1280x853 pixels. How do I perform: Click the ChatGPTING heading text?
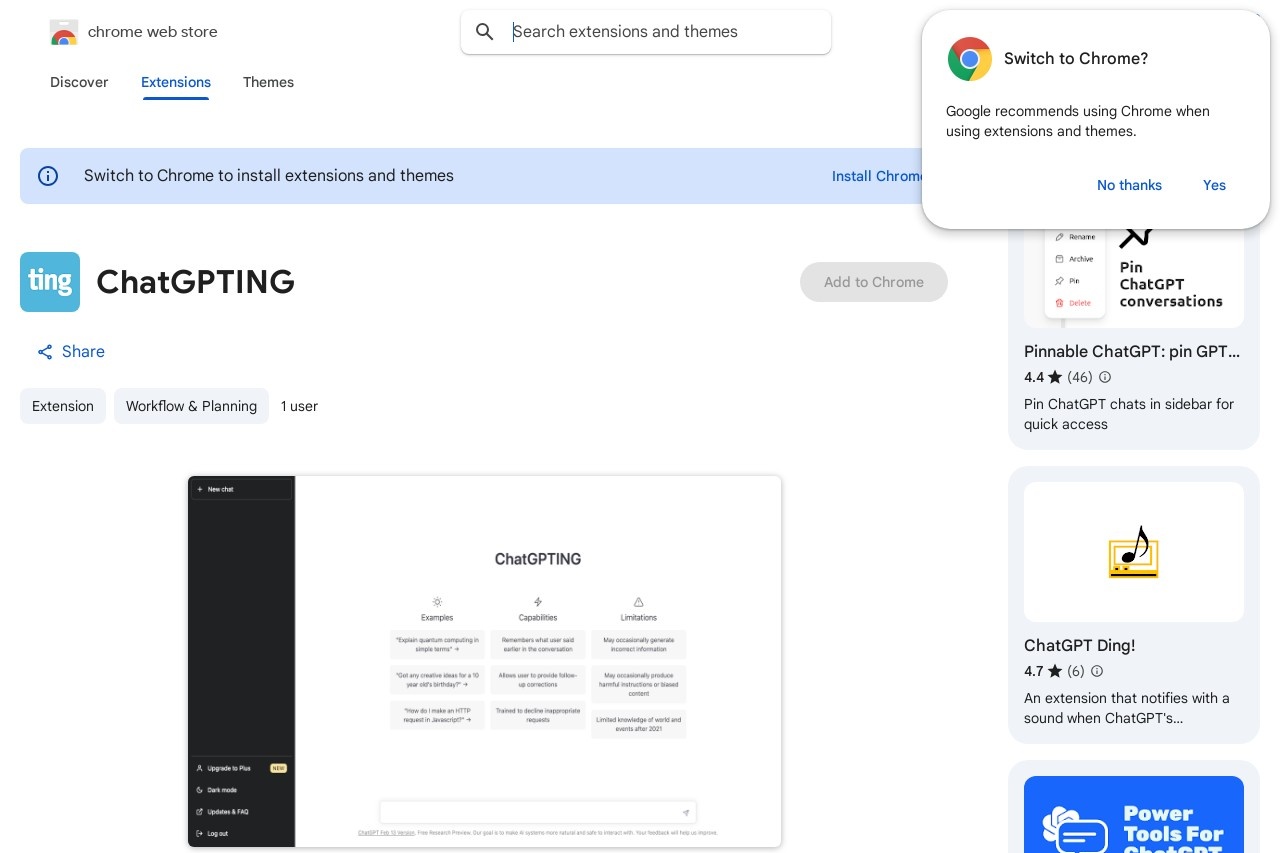(x=195, y=282)
